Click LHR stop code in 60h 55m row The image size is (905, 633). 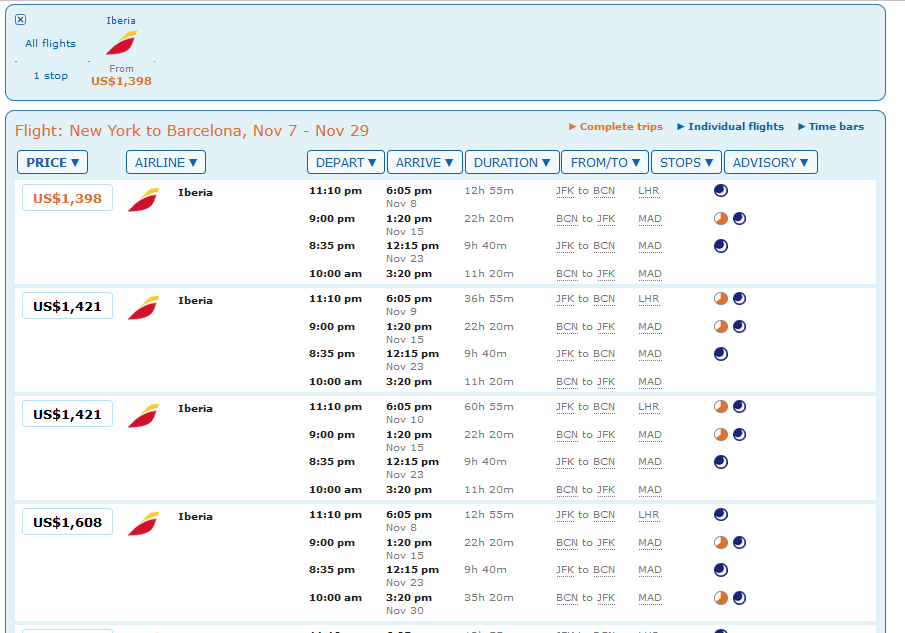click(x=649, y=407)
